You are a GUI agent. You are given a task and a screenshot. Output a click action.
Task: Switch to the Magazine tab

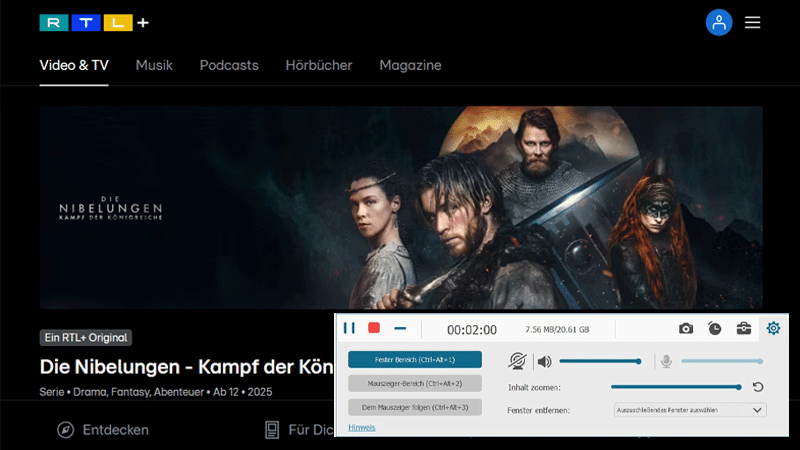[410, 65]
